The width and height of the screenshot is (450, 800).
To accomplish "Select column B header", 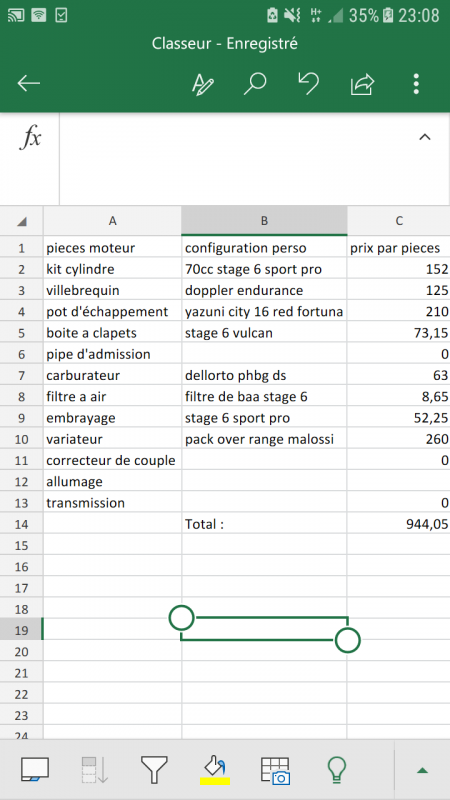I will [x=264, y=221].
